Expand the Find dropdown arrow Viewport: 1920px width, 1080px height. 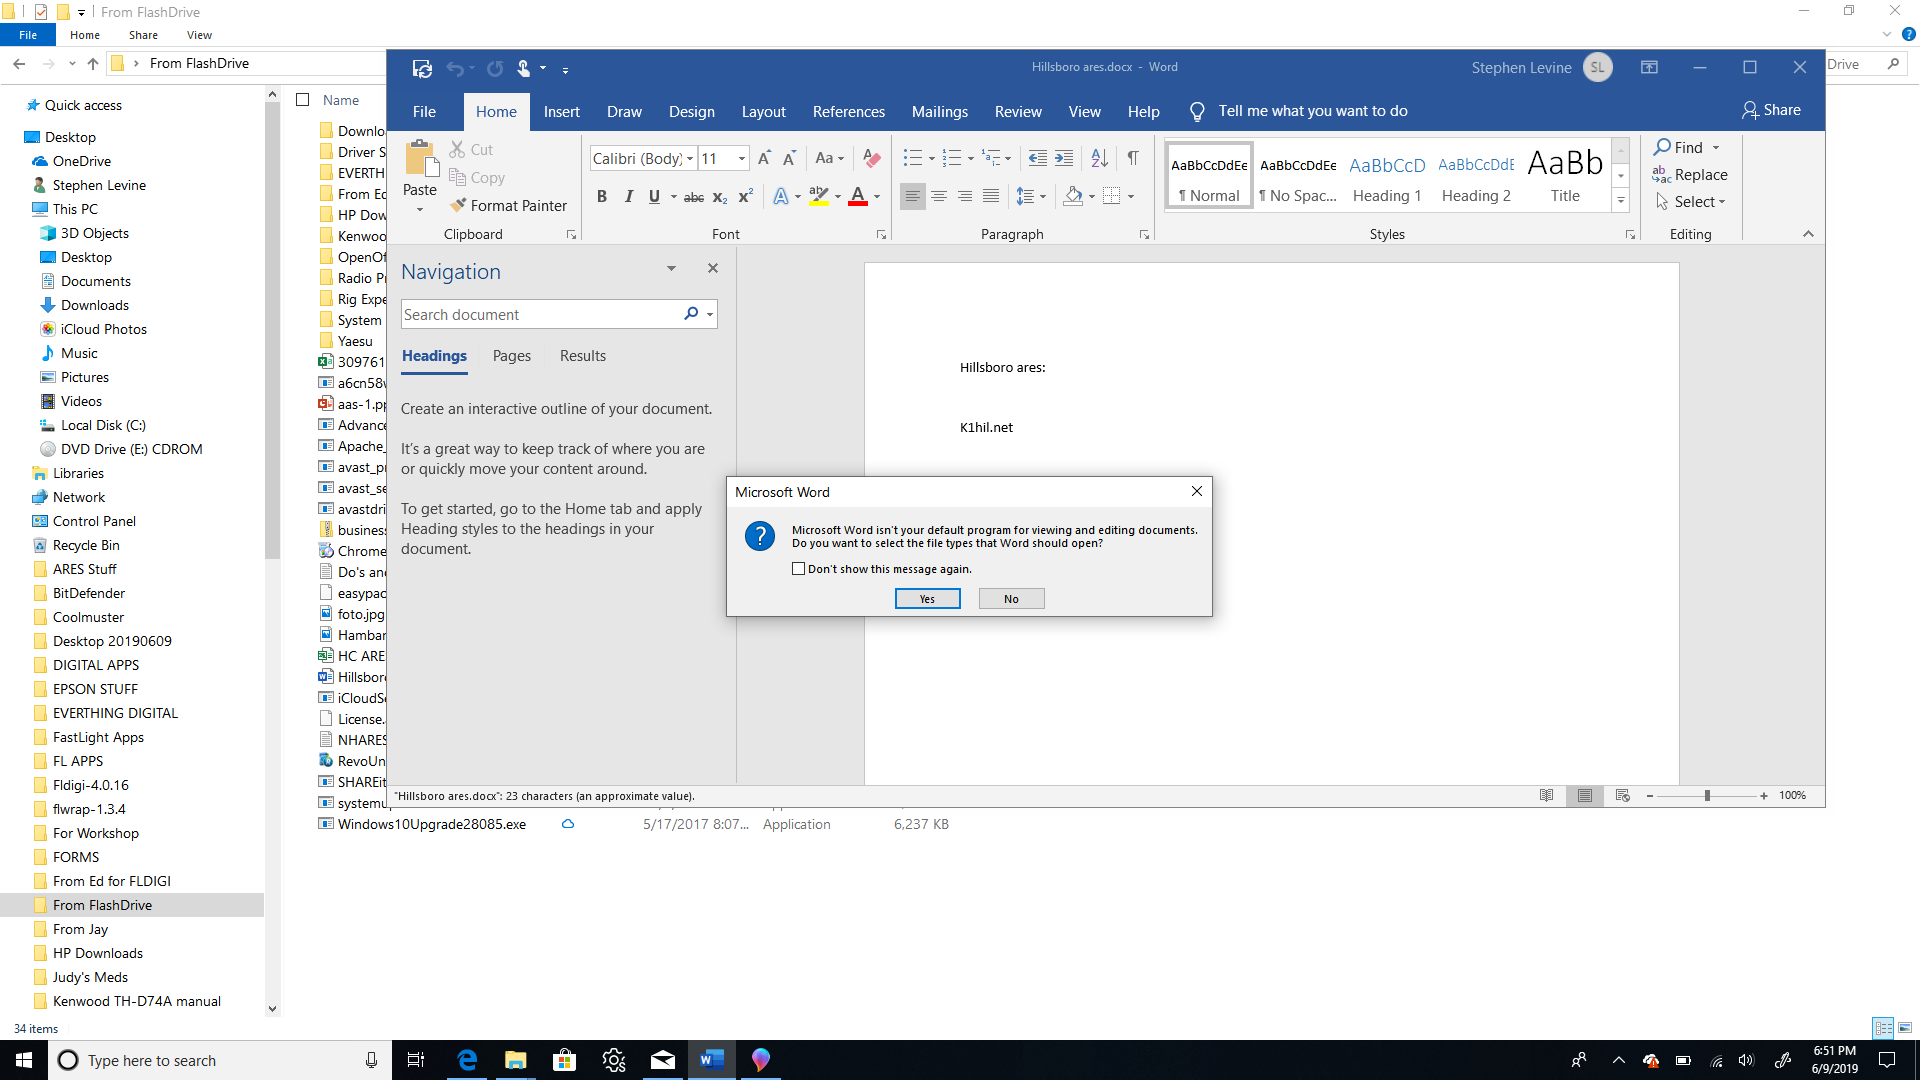pos(1716,148)
